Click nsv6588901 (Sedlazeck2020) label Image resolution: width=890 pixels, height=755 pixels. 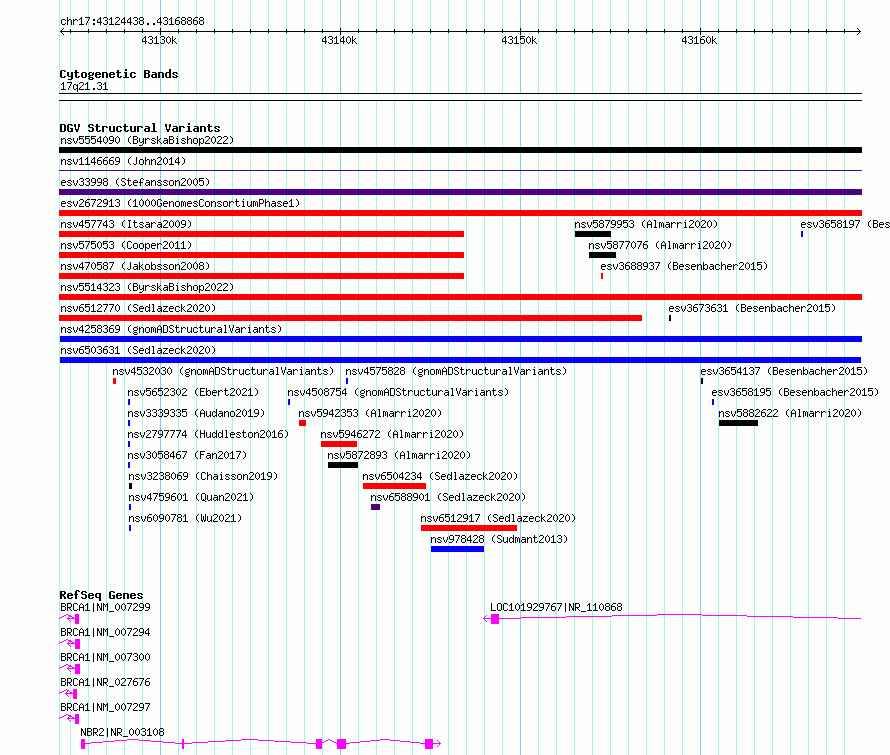click(448, 497)
